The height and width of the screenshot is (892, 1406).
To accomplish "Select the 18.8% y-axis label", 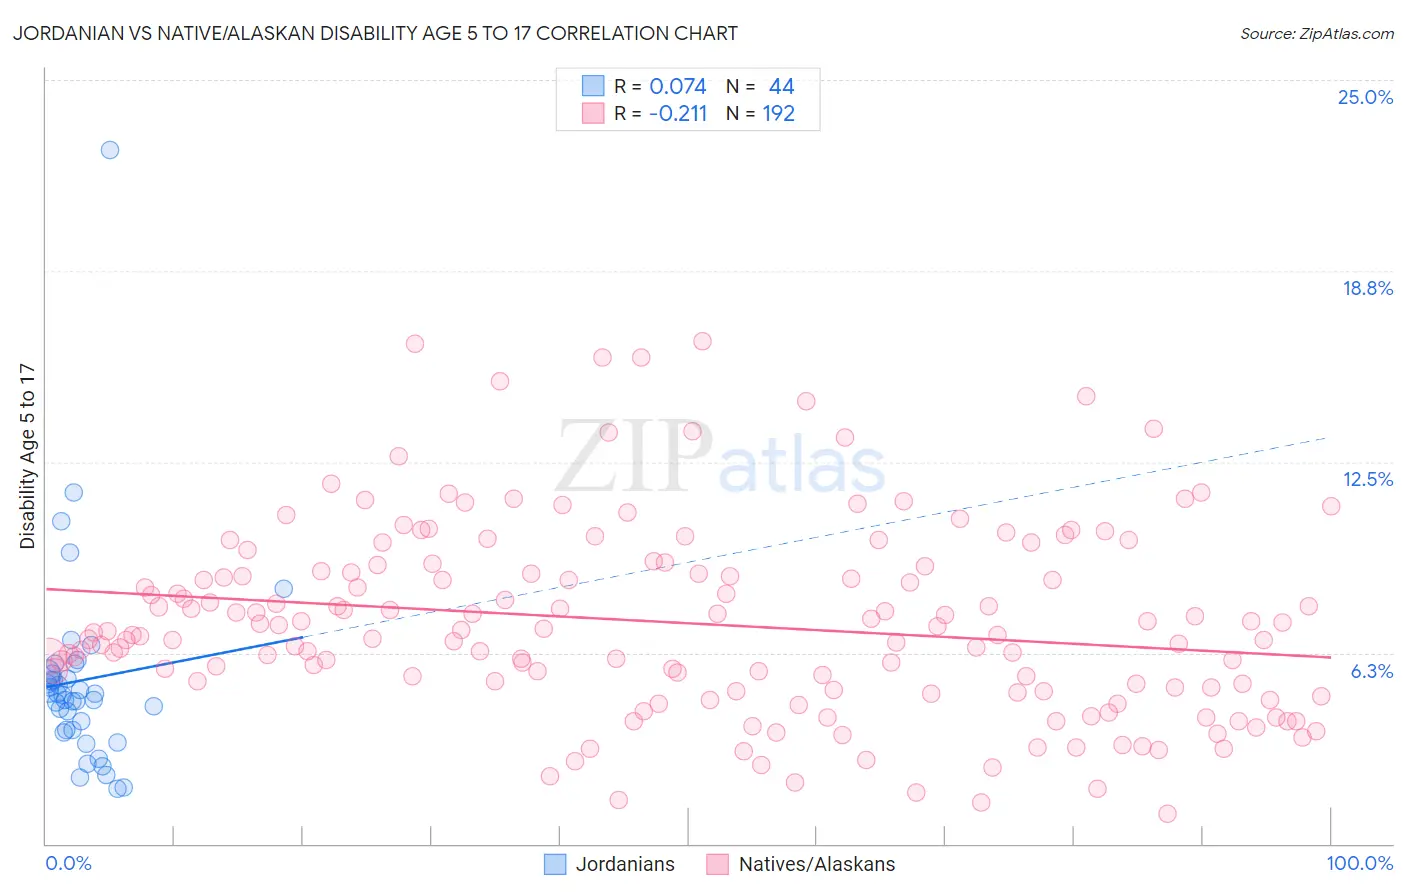I will [x=1367, y=288].
